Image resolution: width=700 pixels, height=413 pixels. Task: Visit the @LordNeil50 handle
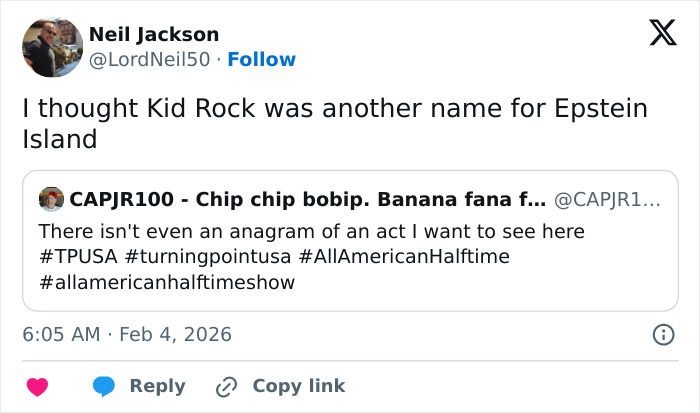[x=150, y=59]
